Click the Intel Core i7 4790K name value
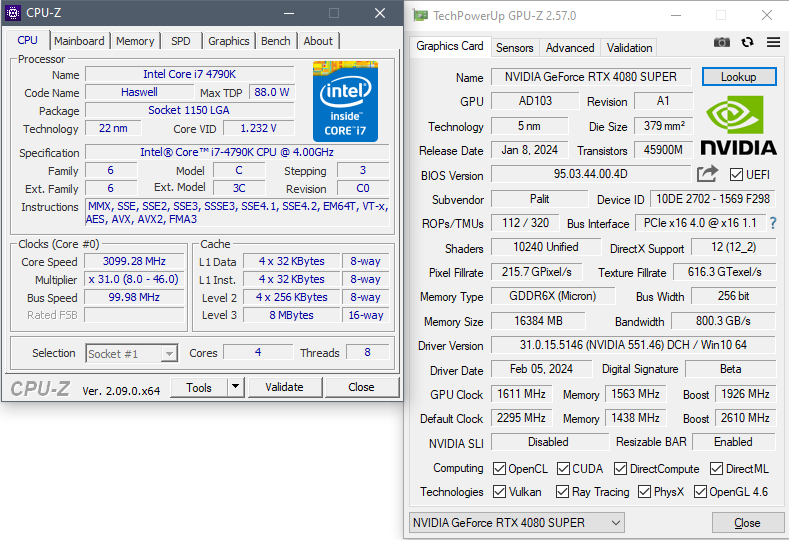789x540 pixels. click(x=190, y=74)
